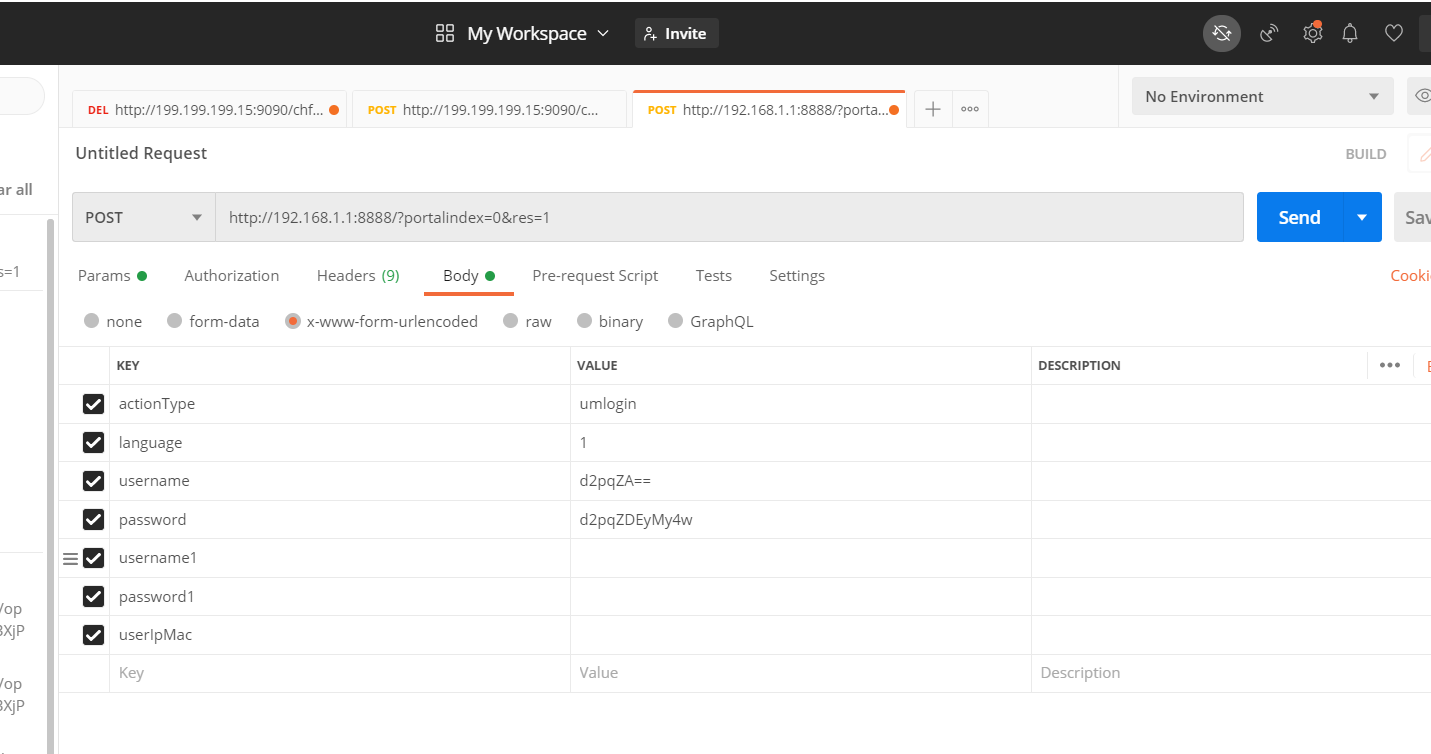Screen dimensions: 1431x754
Task: Open the DEL 199.199.199.15:9090/chf request tab
Action: 210,110
